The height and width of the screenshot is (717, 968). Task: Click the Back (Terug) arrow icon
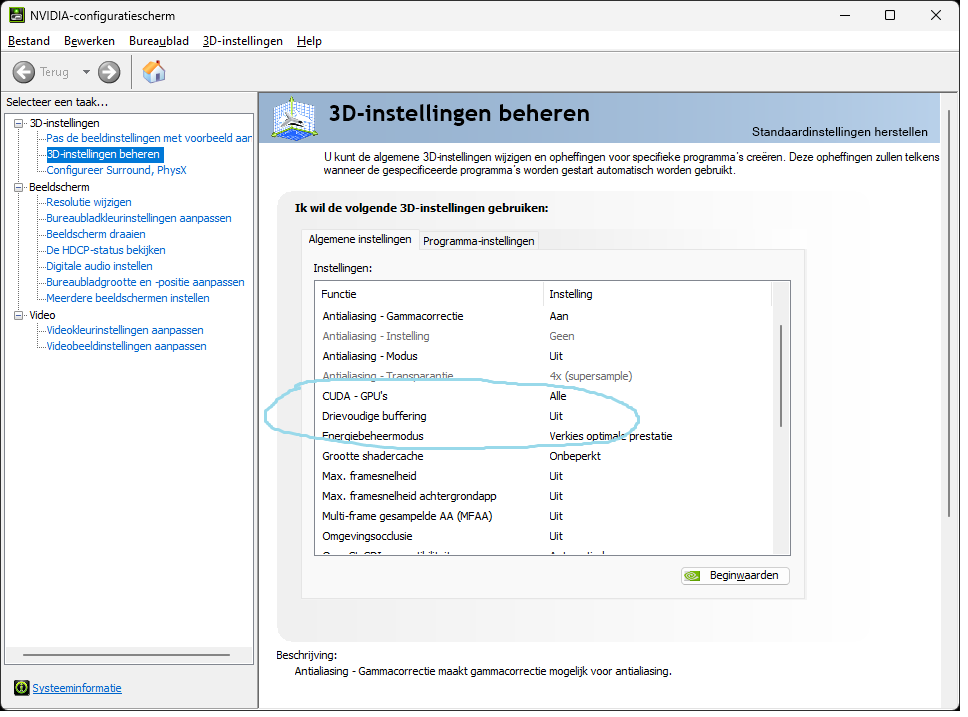tap(23, 72)
